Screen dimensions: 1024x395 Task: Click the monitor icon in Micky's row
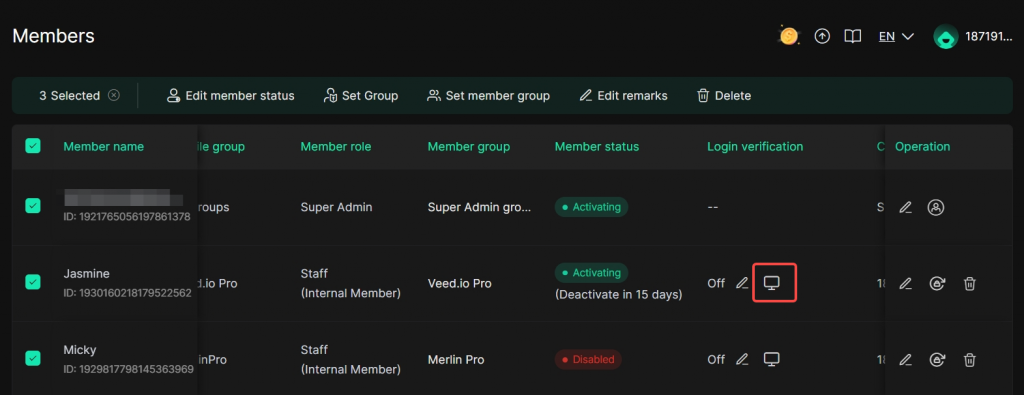point(772,359)
